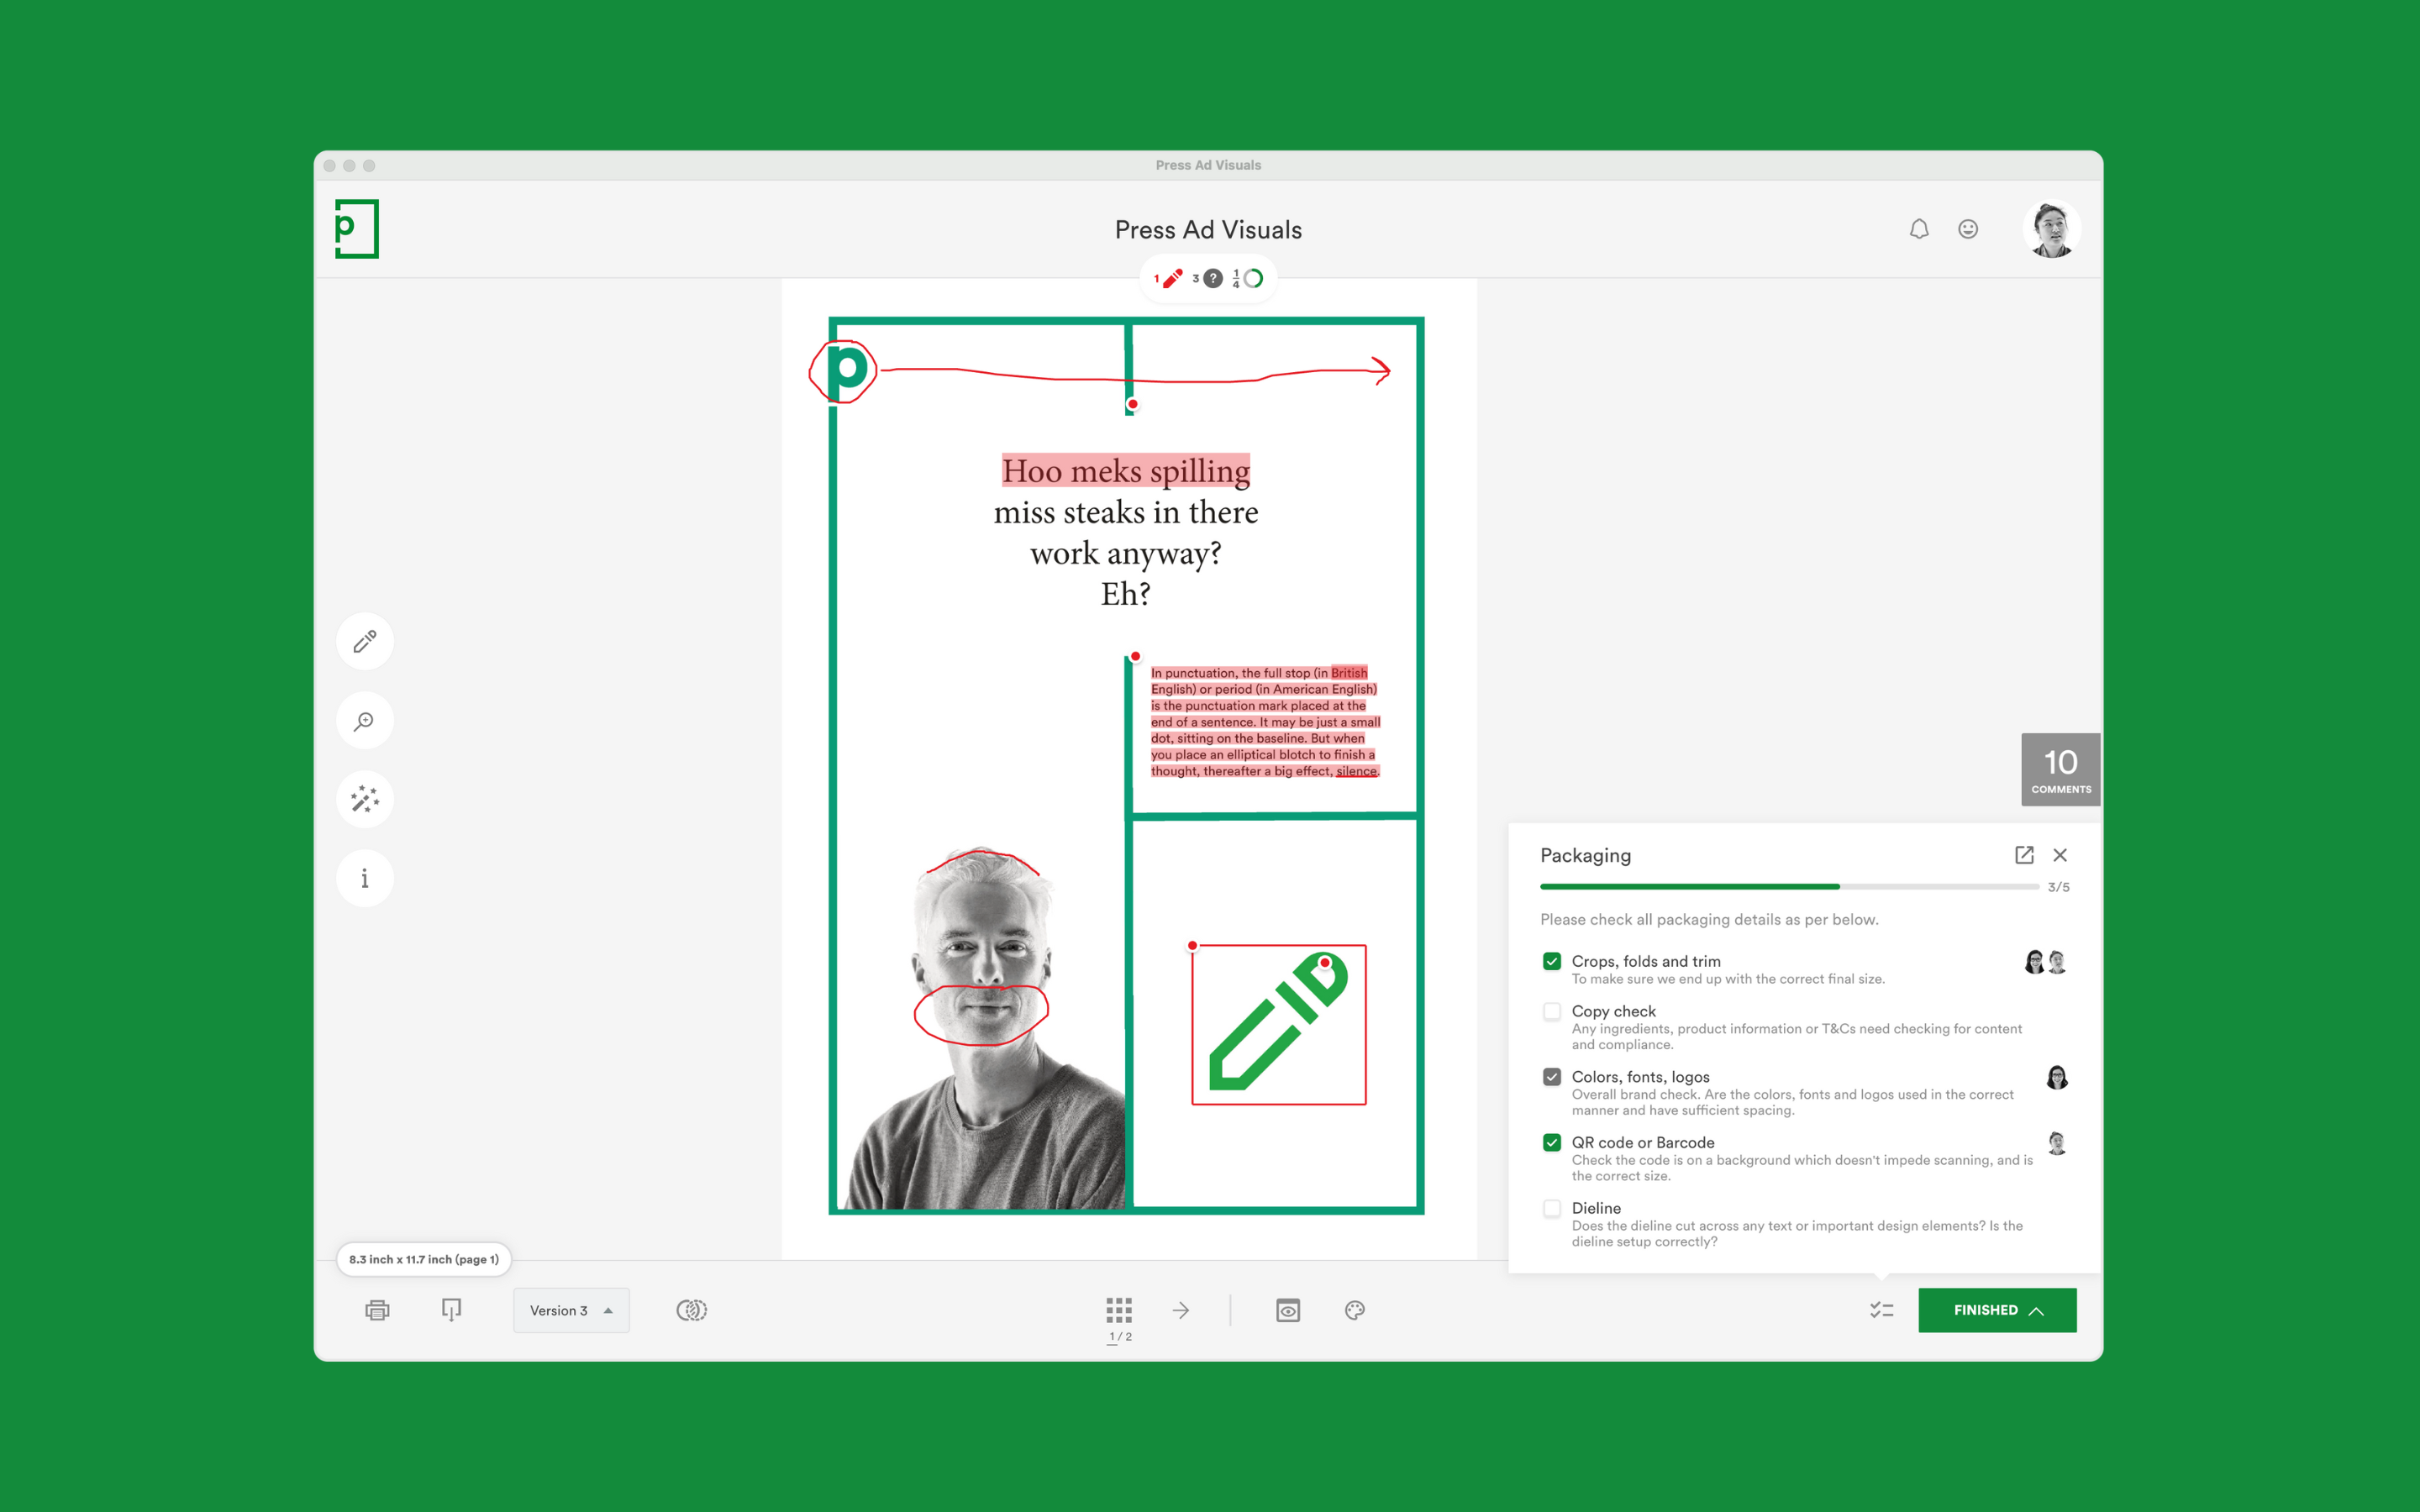Open the page grid thumbnails view
Image resolution: width=2420 pixels, height=1512 pixels.
tap(1119, 1310)
